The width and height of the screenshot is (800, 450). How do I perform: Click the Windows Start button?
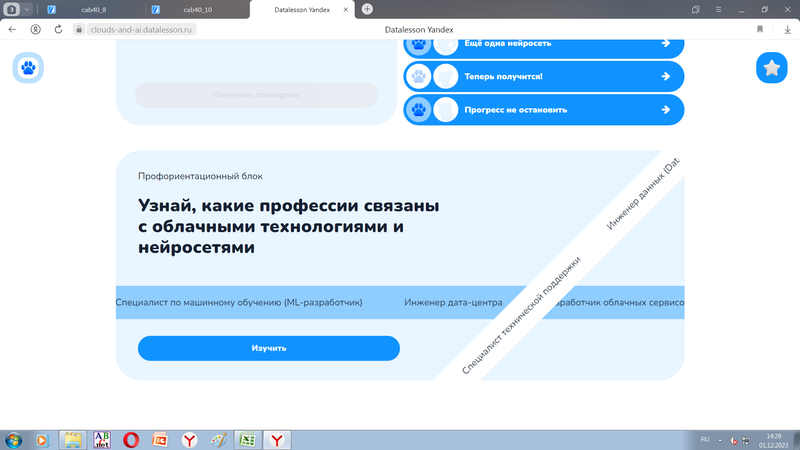14,439
